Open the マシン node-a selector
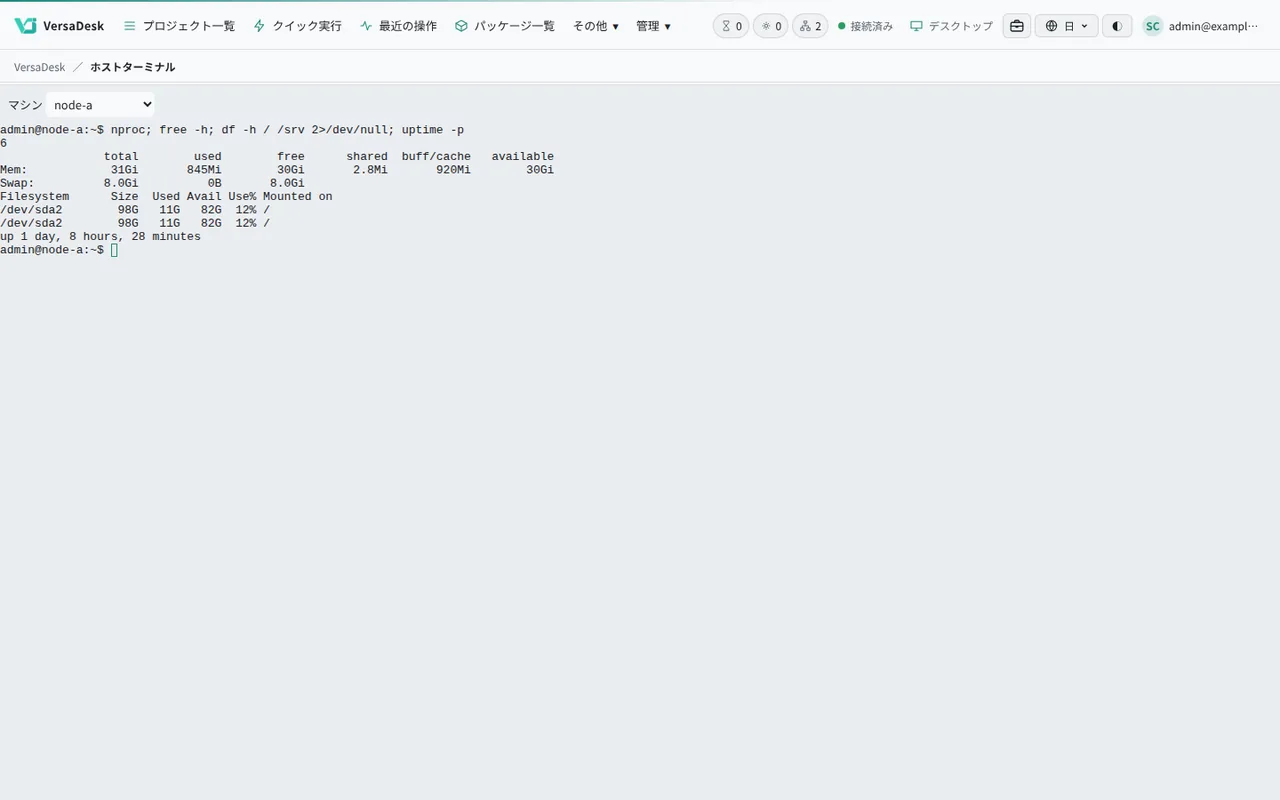This screenshot has height=800, width=1280. click(100, 105)
